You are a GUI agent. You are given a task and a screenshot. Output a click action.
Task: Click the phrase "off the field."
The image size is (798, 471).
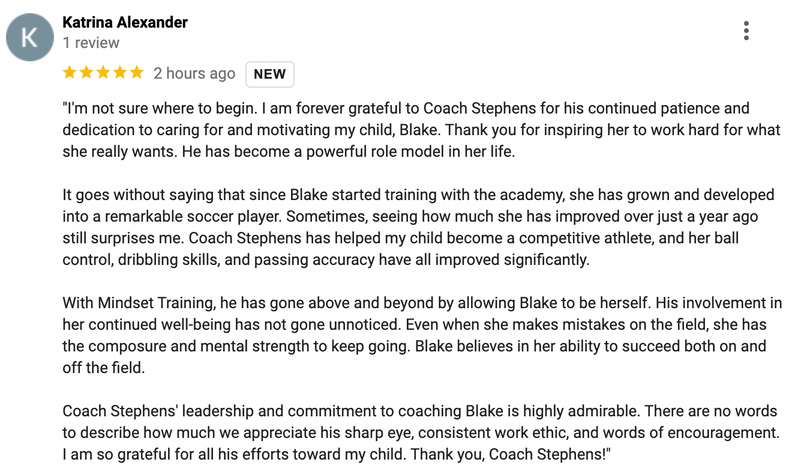point(105,368)
